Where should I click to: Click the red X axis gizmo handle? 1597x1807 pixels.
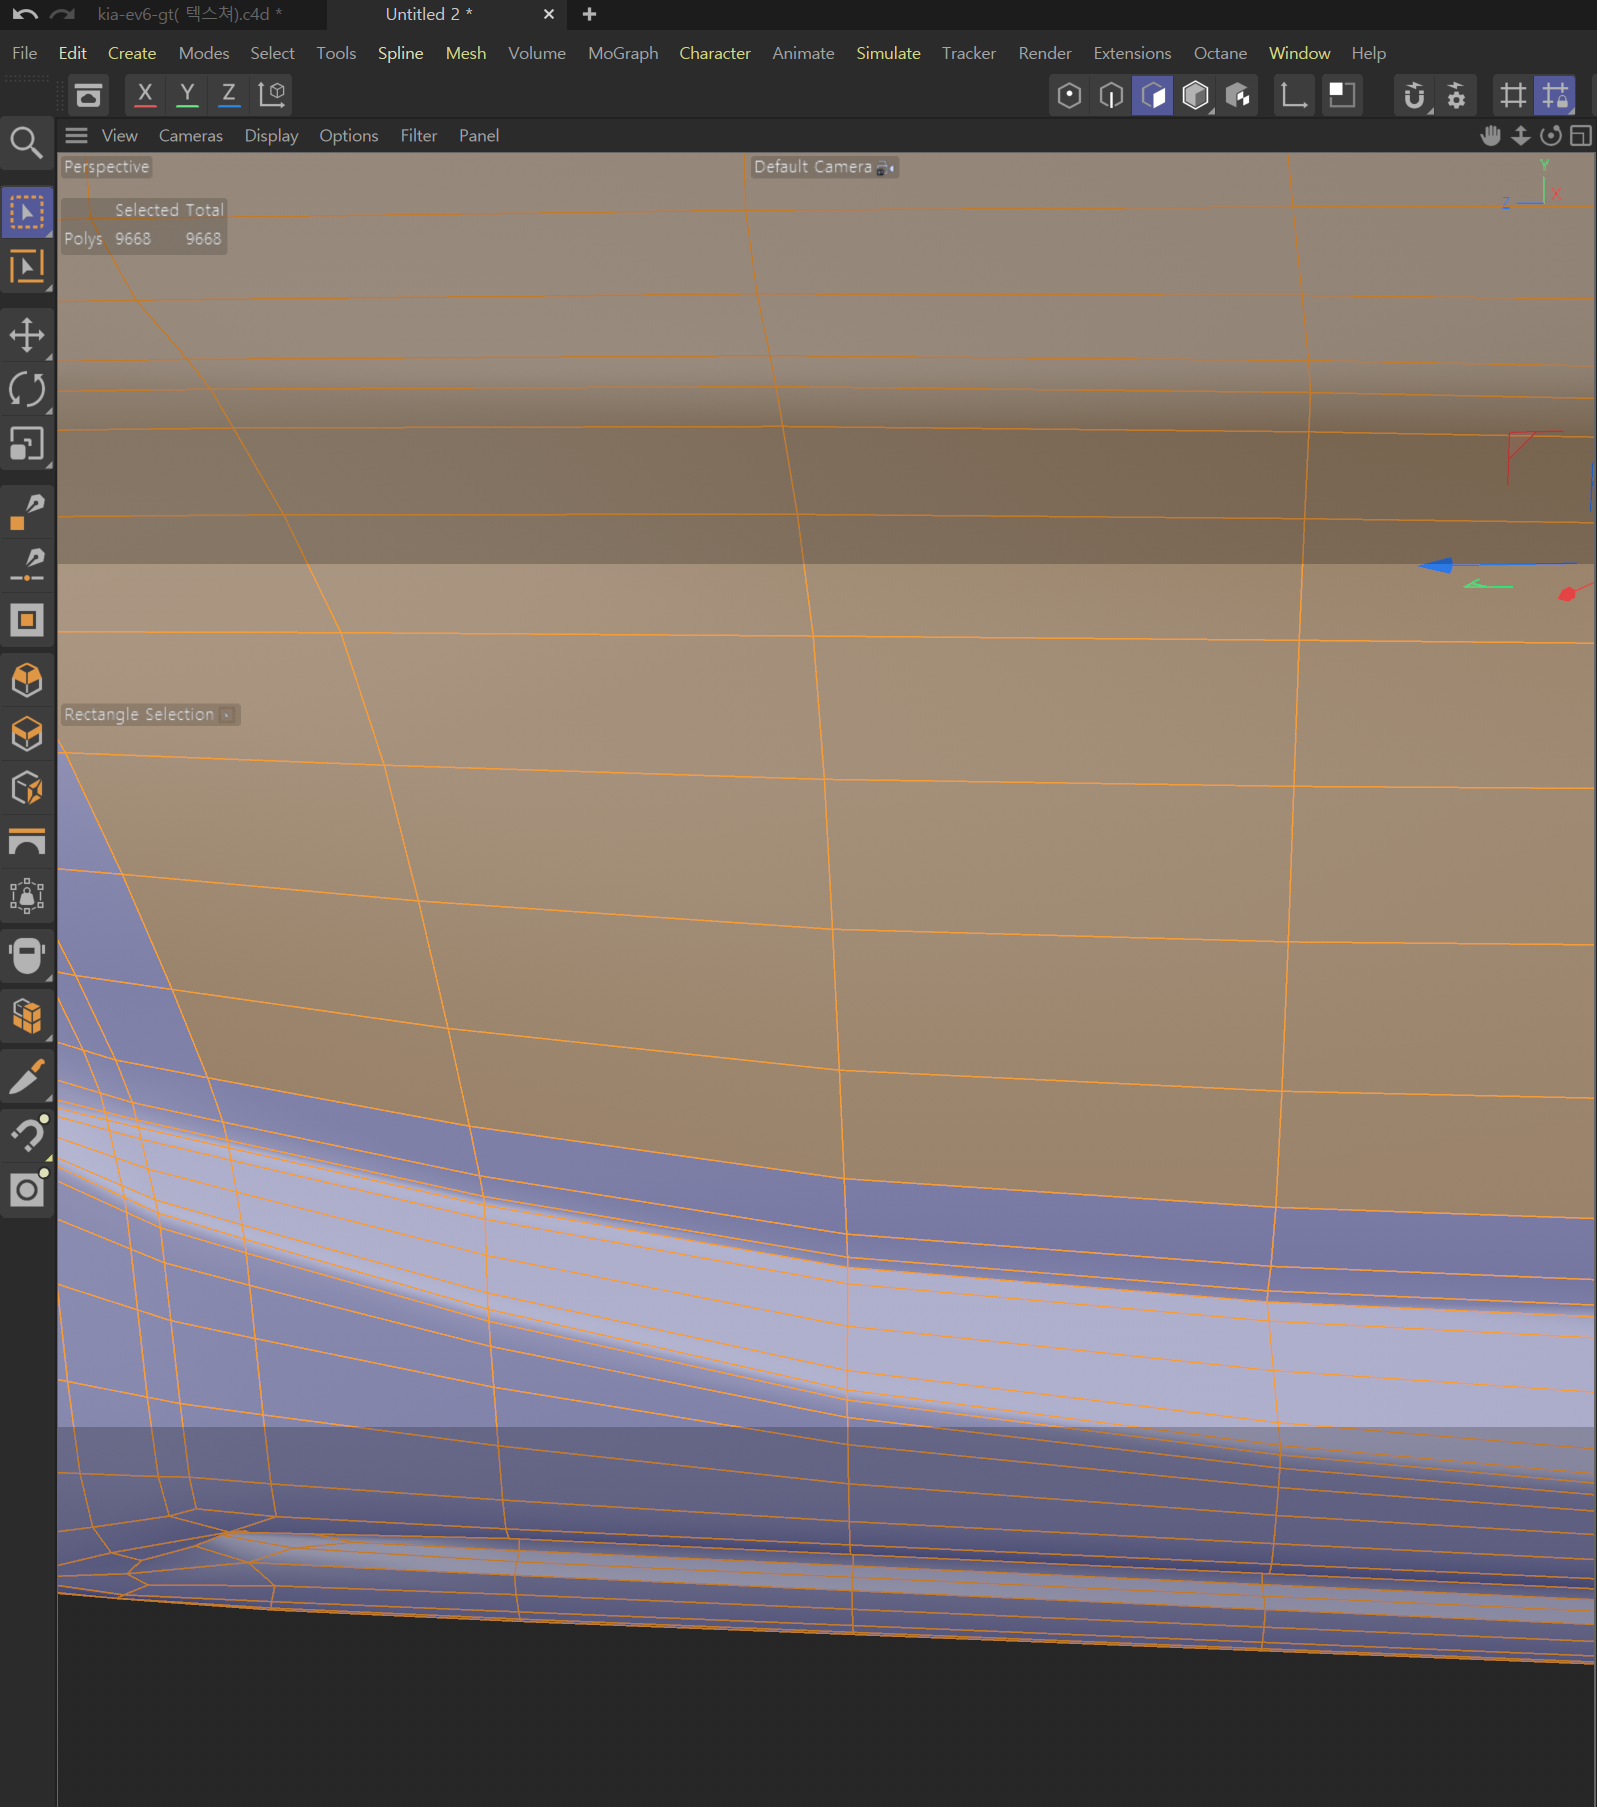coord(1567,594)
